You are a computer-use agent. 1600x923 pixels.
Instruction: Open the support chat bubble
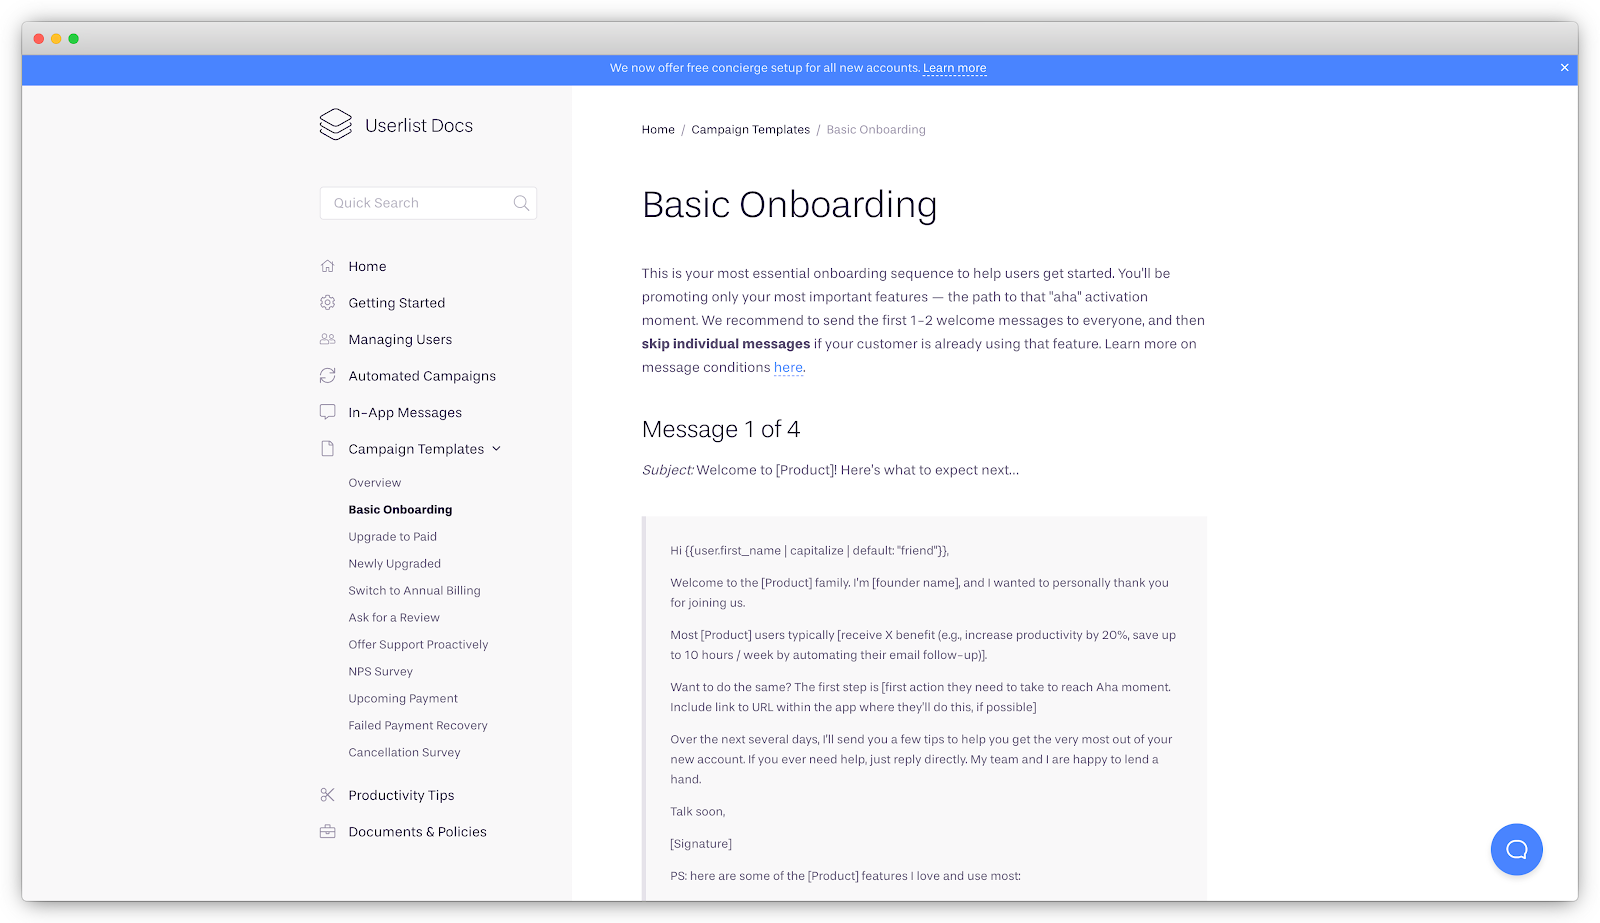(x=1516, y=849)
